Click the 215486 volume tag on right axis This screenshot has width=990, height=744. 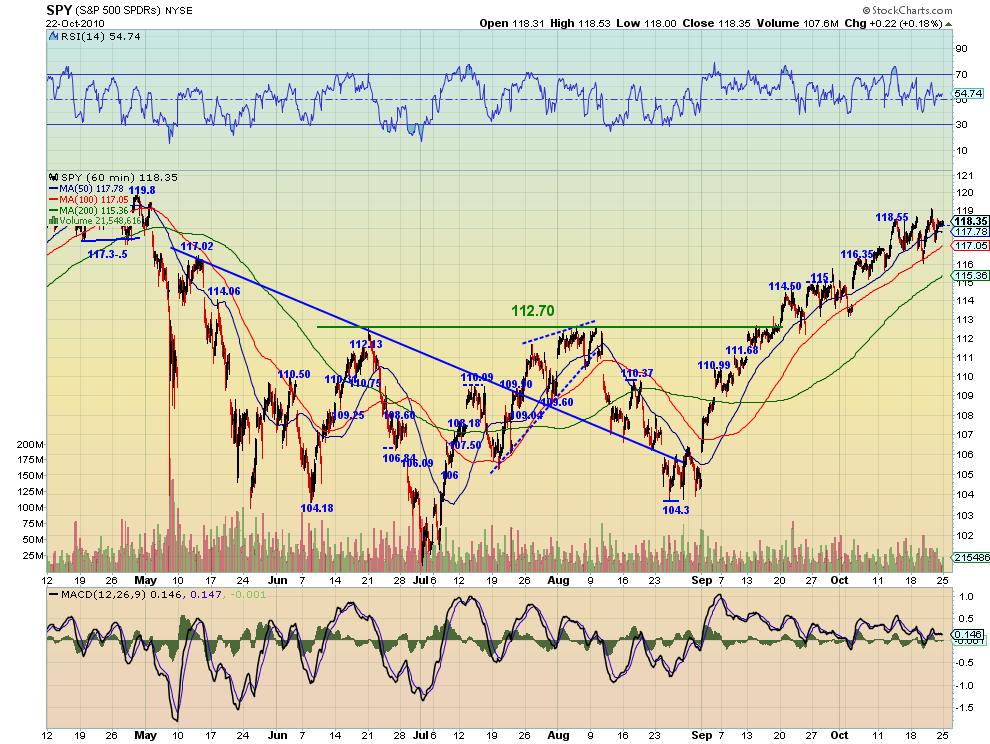click(x=971, y=558)
